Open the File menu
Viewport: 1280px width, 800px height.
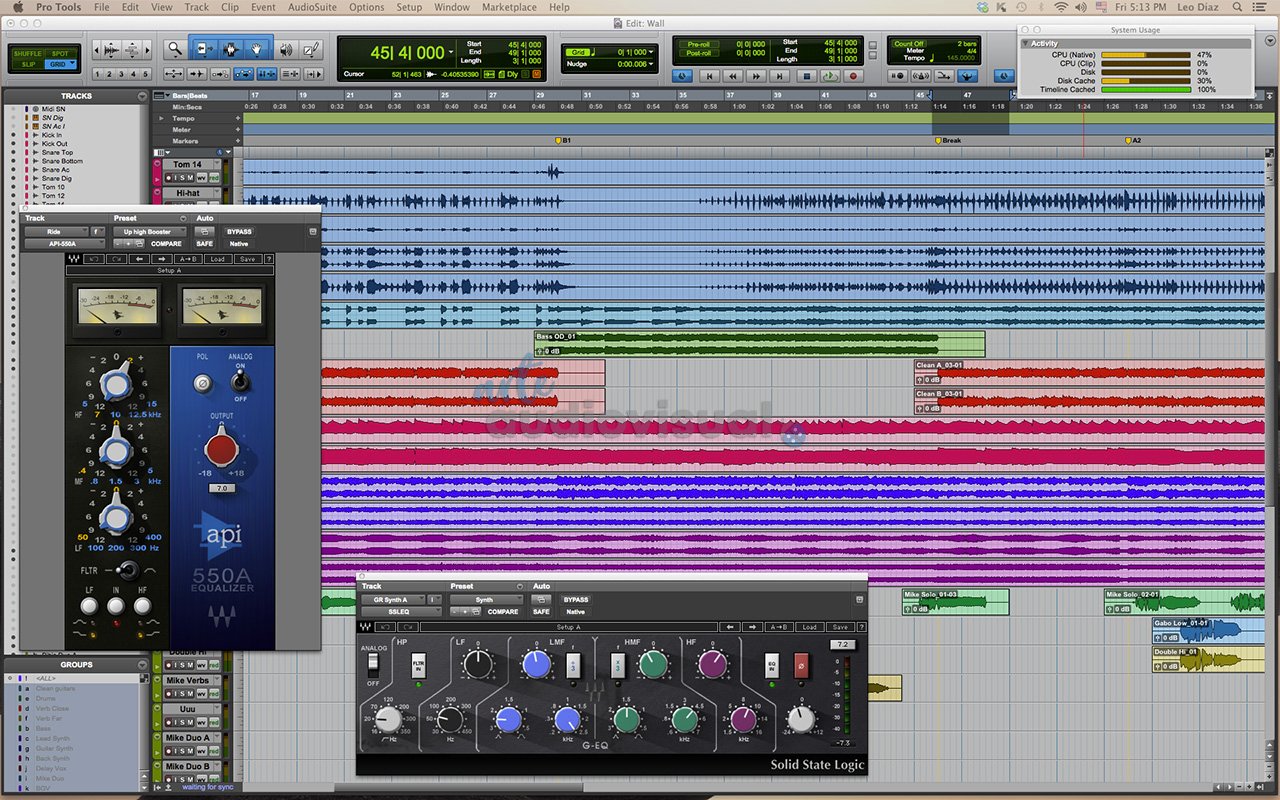102,7
